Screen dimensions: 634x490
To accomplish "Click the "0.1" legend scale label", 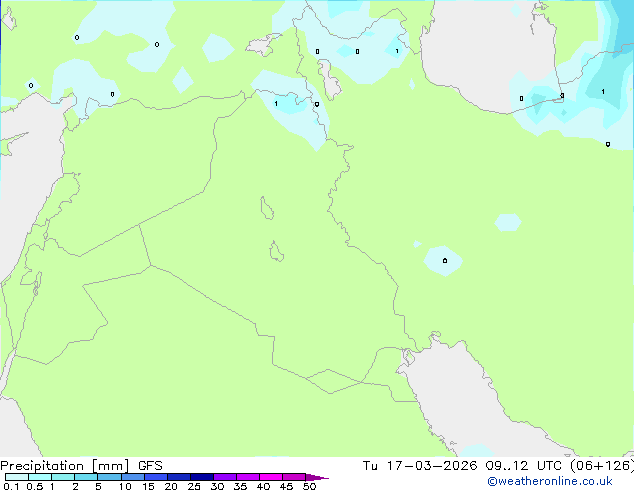I will point(11,486).
